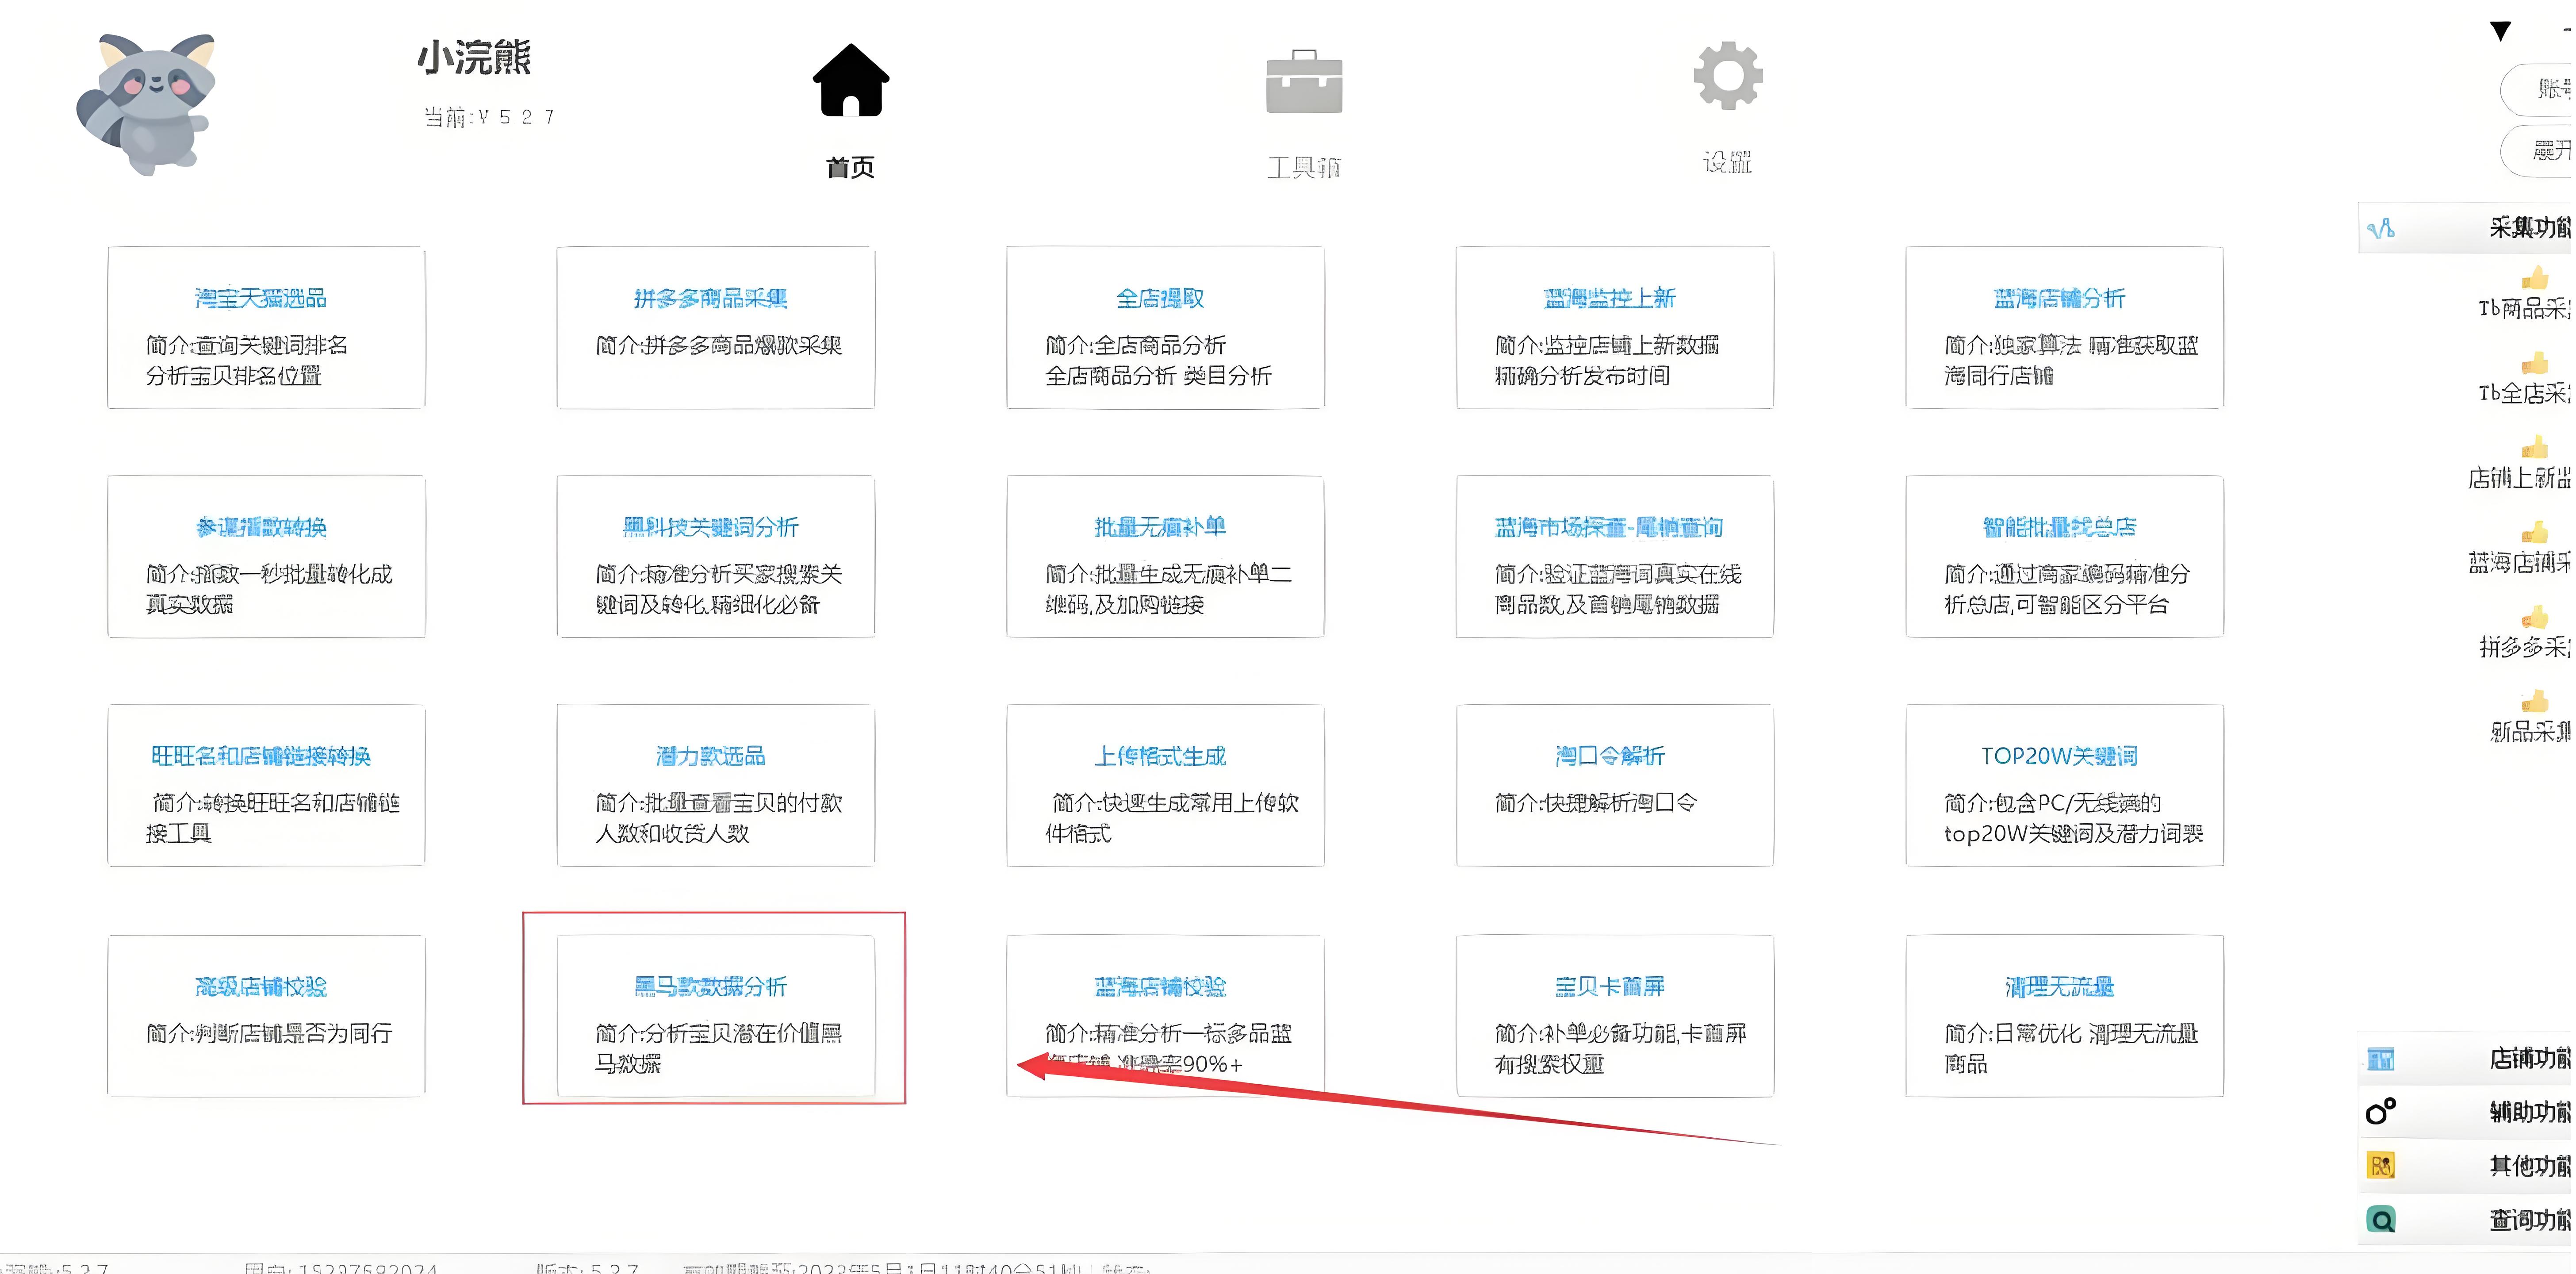Screen dimensions: 2576x1274
Task: Open the 淘口令解析 card
Action: point(1614,785)
